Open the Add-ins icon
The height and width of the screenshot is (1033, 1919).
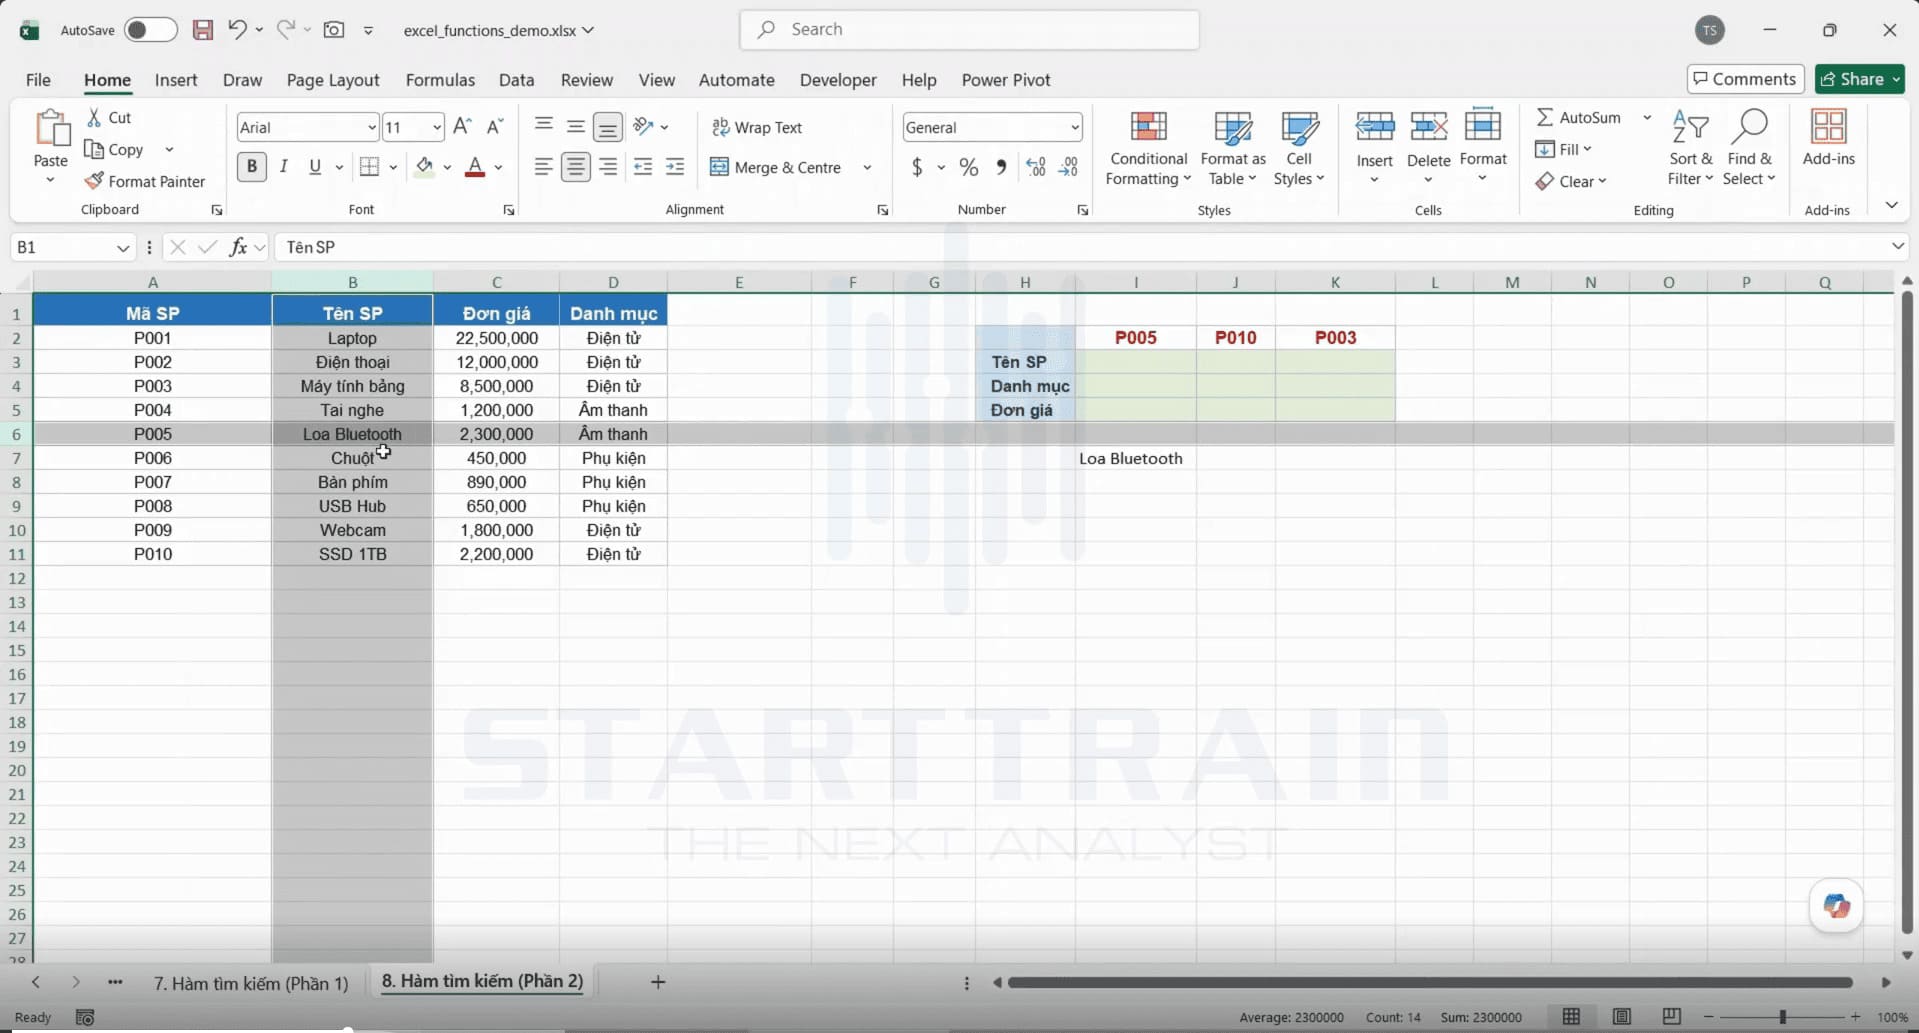pyautogui.click(x=1829, y=138)
